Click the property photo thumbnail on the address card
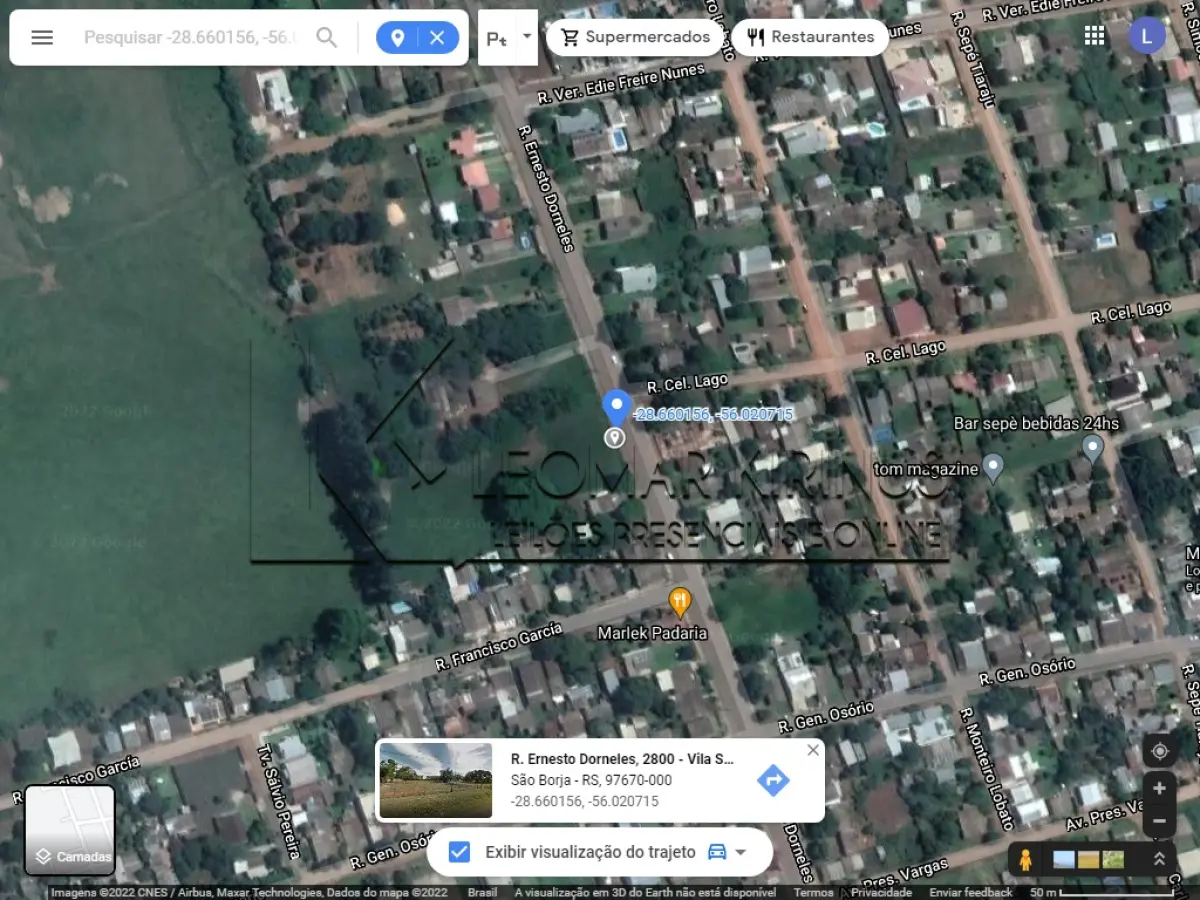The width and height of the screenshot is (1200, 900). [x=434, y=780]
